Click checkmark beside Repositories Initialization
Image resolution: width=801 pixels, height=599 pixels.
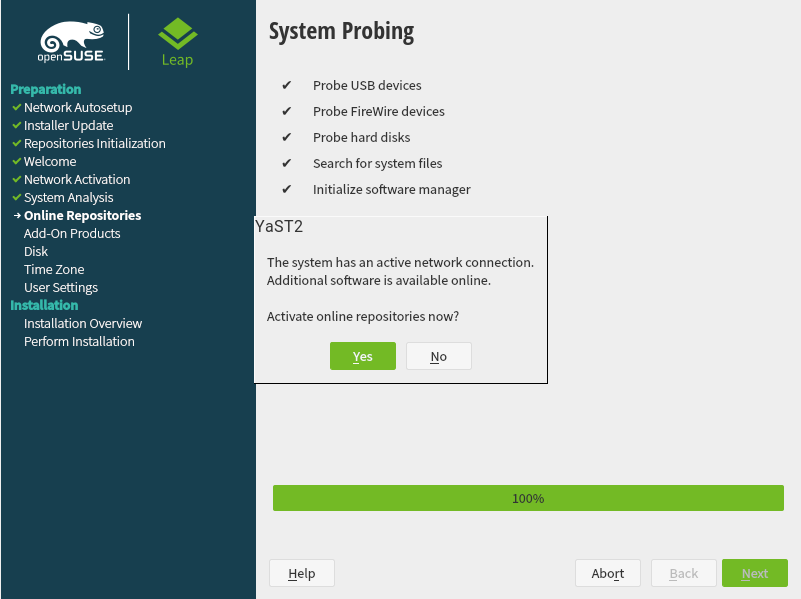pyautogui.click(x=17, y=143)
